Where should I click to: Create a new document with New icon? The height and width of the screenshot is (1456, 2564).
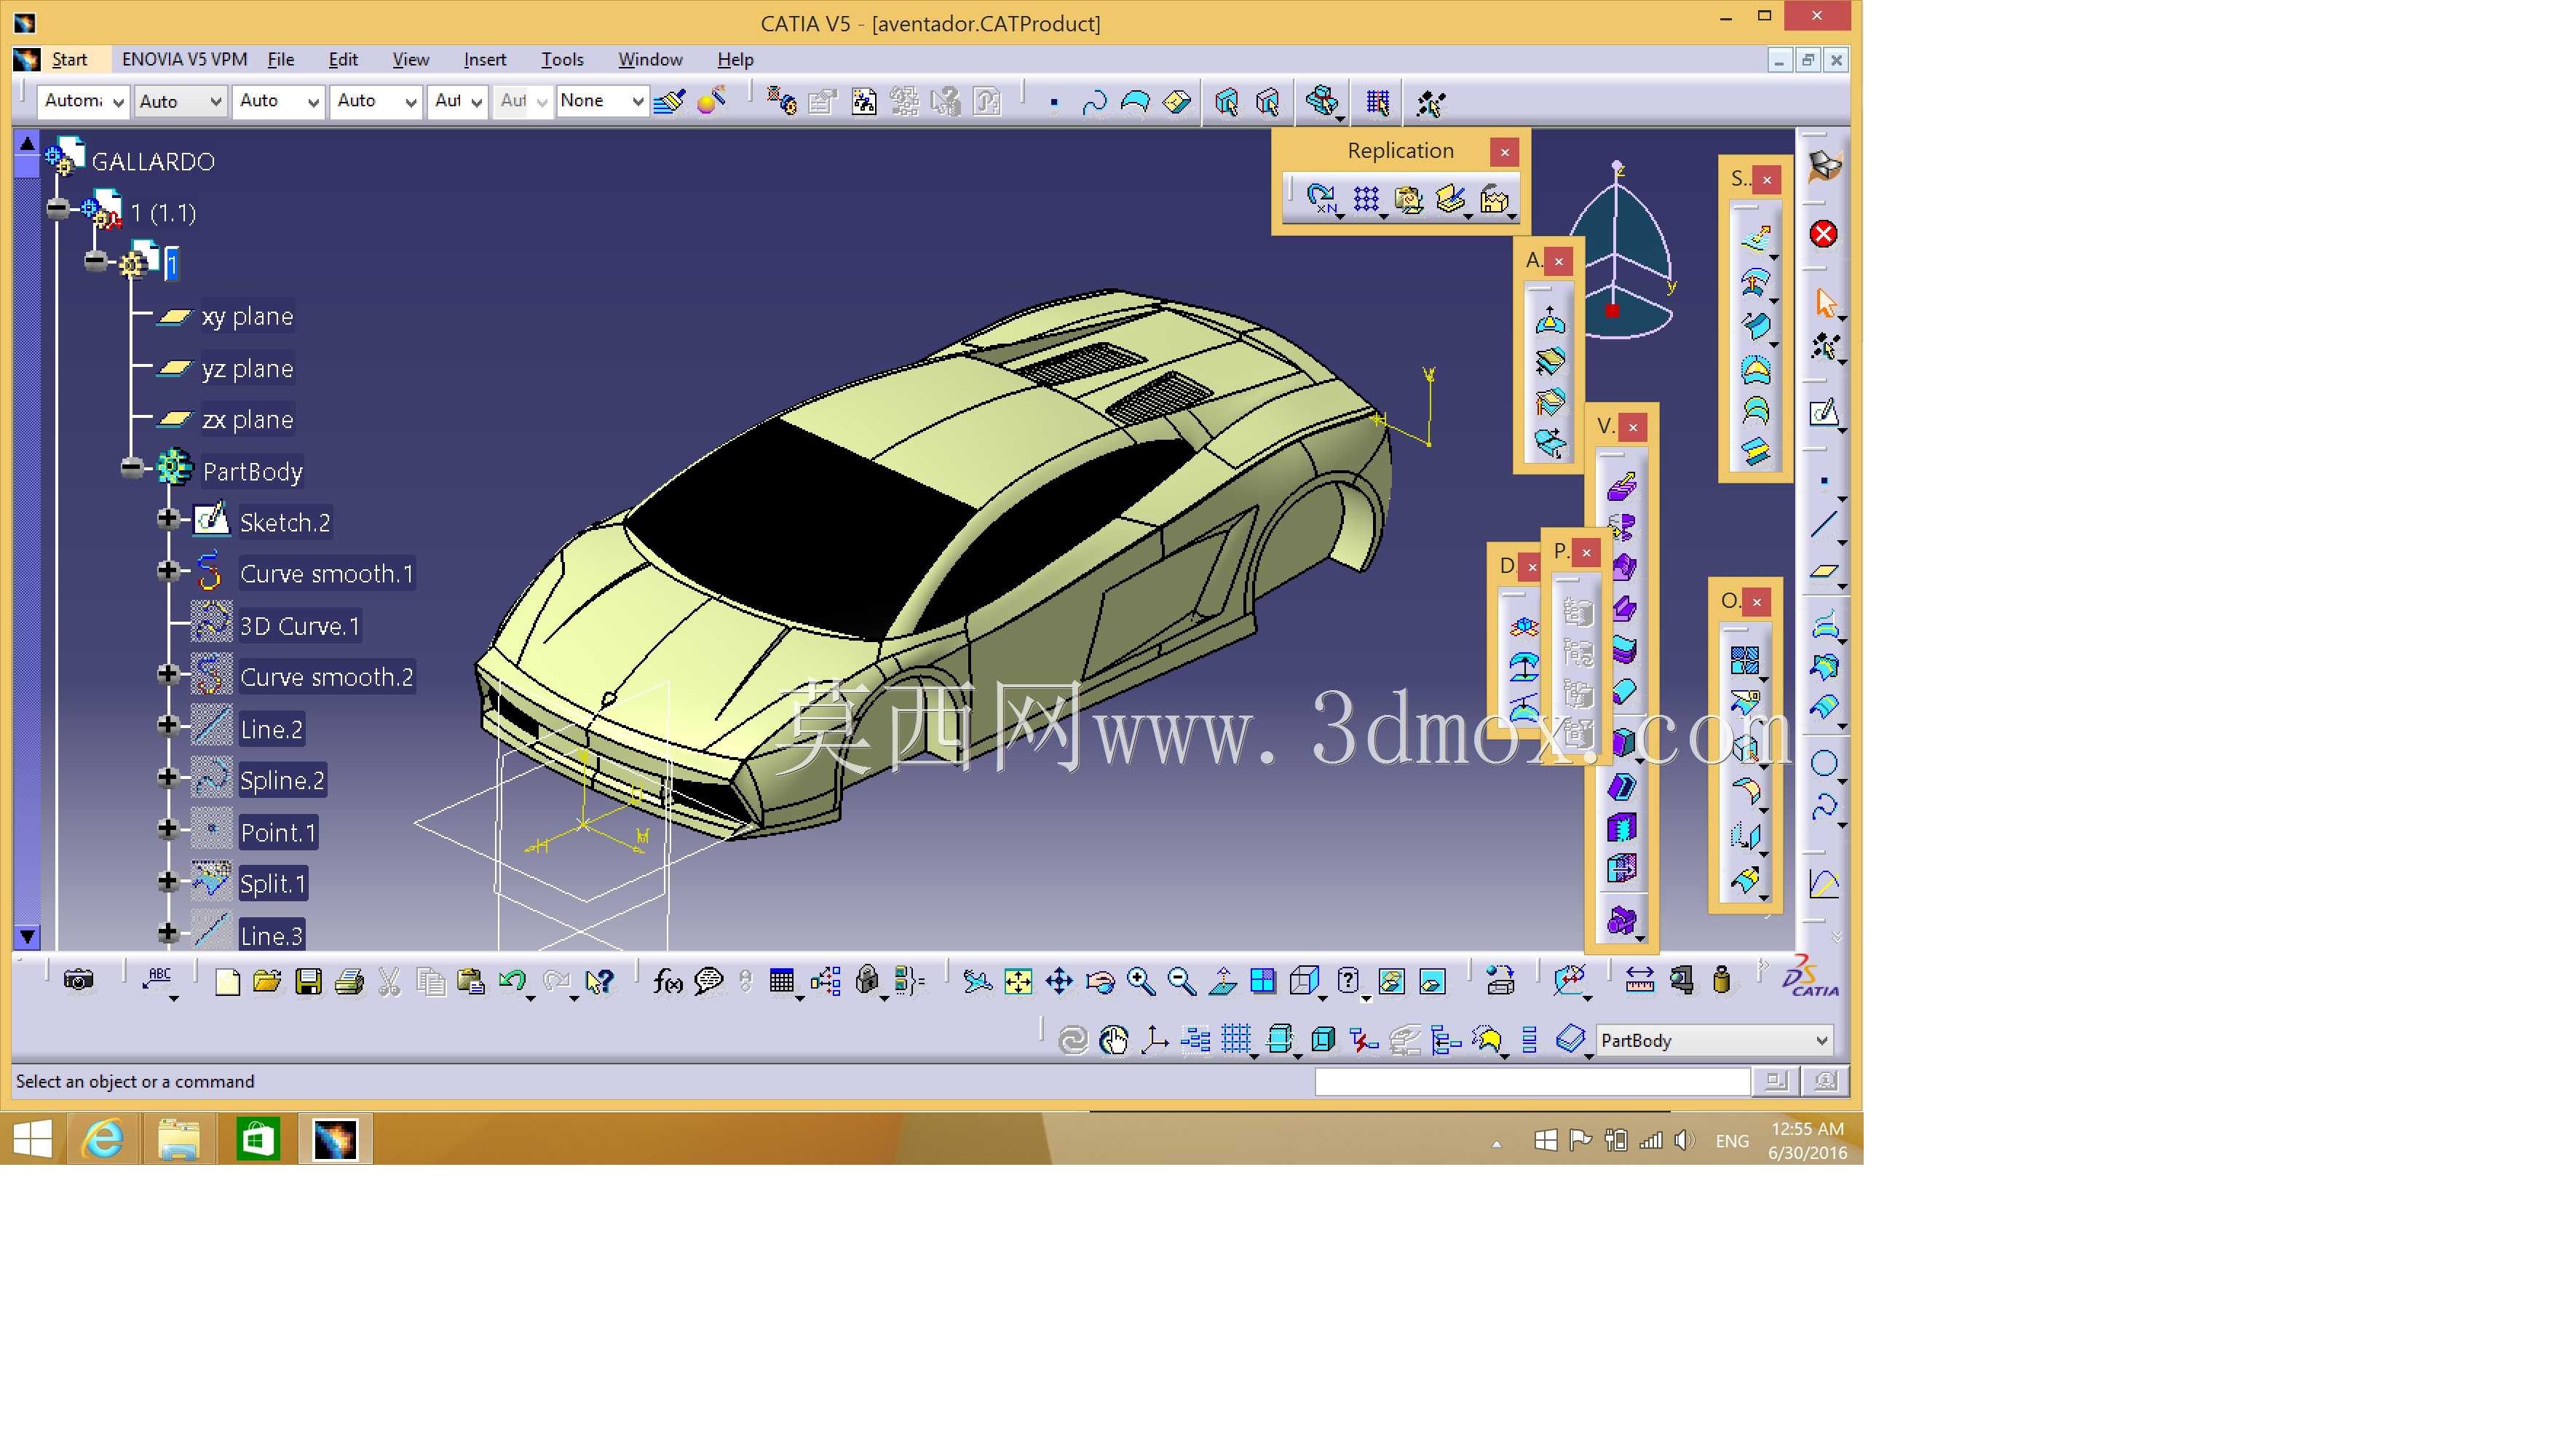(227, 981)
